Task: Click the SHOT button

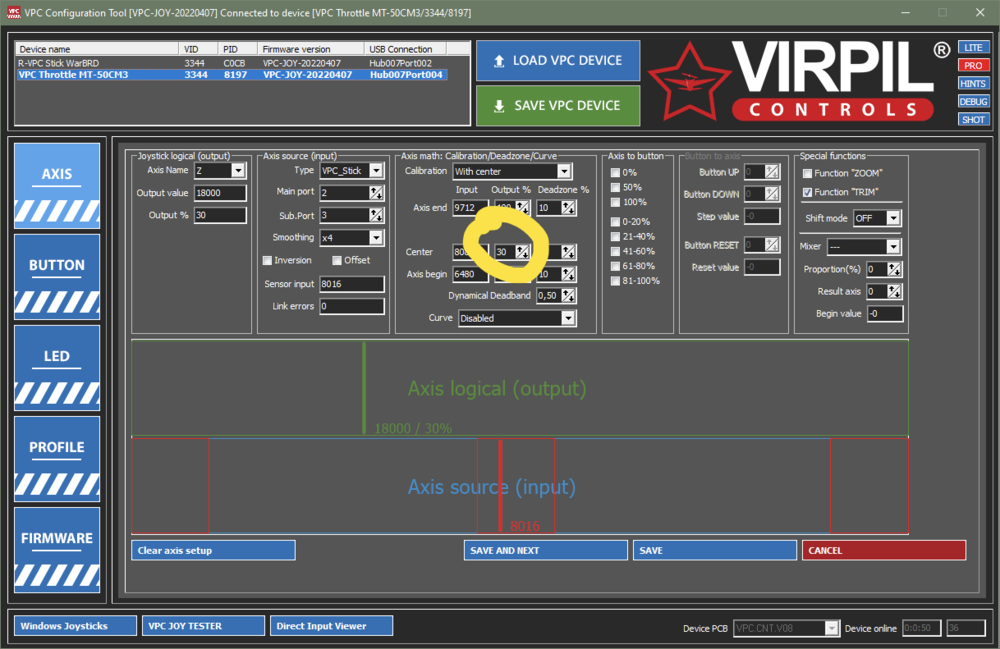Action: click(x=973, y=120)
